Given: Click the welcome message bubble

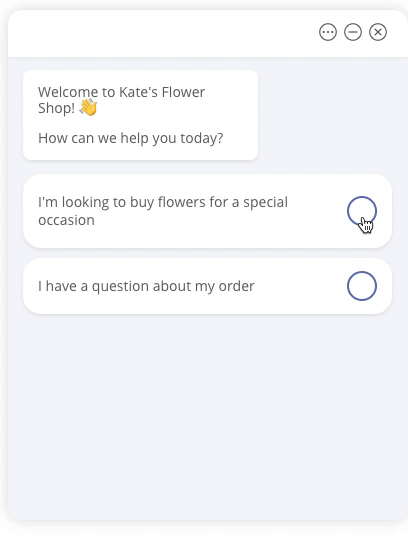Looking at the screenshot, I should click(140, 115).
